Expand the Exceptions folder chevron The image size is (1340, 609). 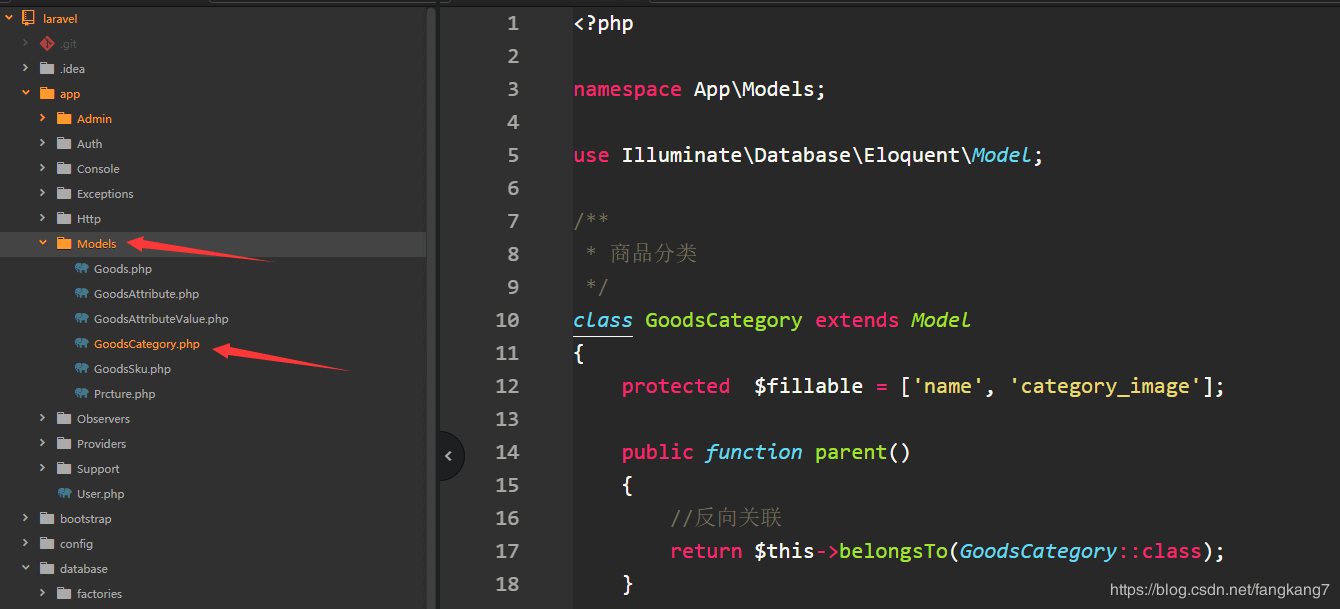coord(43,193)
